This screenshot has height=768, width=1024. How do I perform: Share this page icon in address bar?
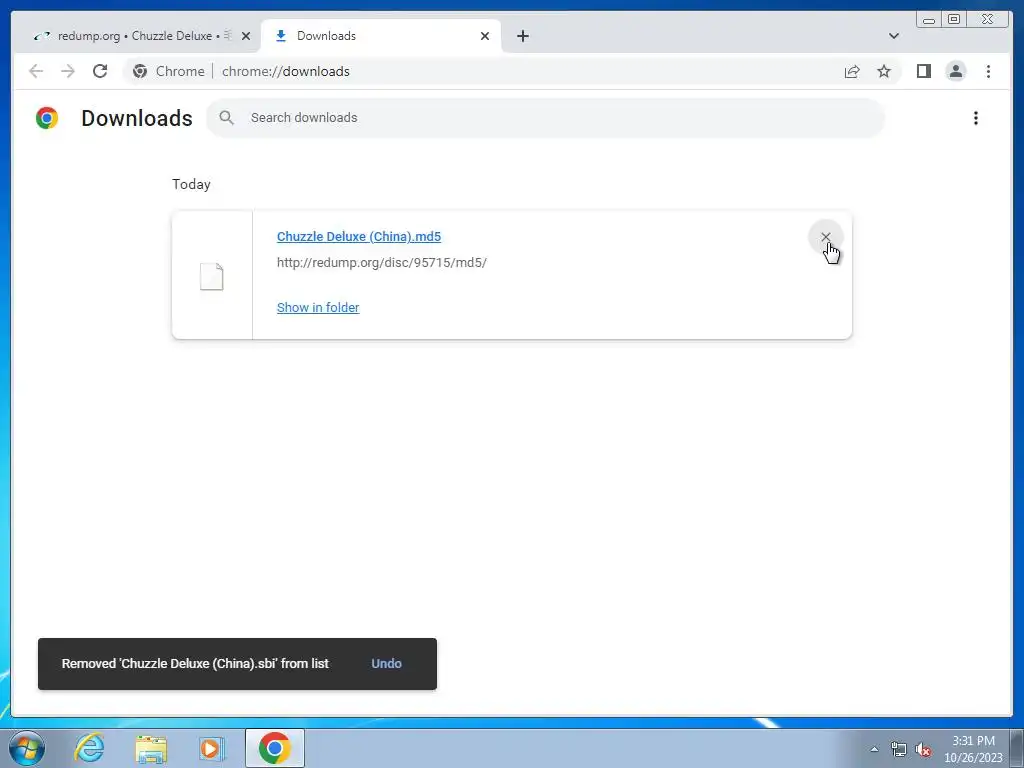pos(852,71)
